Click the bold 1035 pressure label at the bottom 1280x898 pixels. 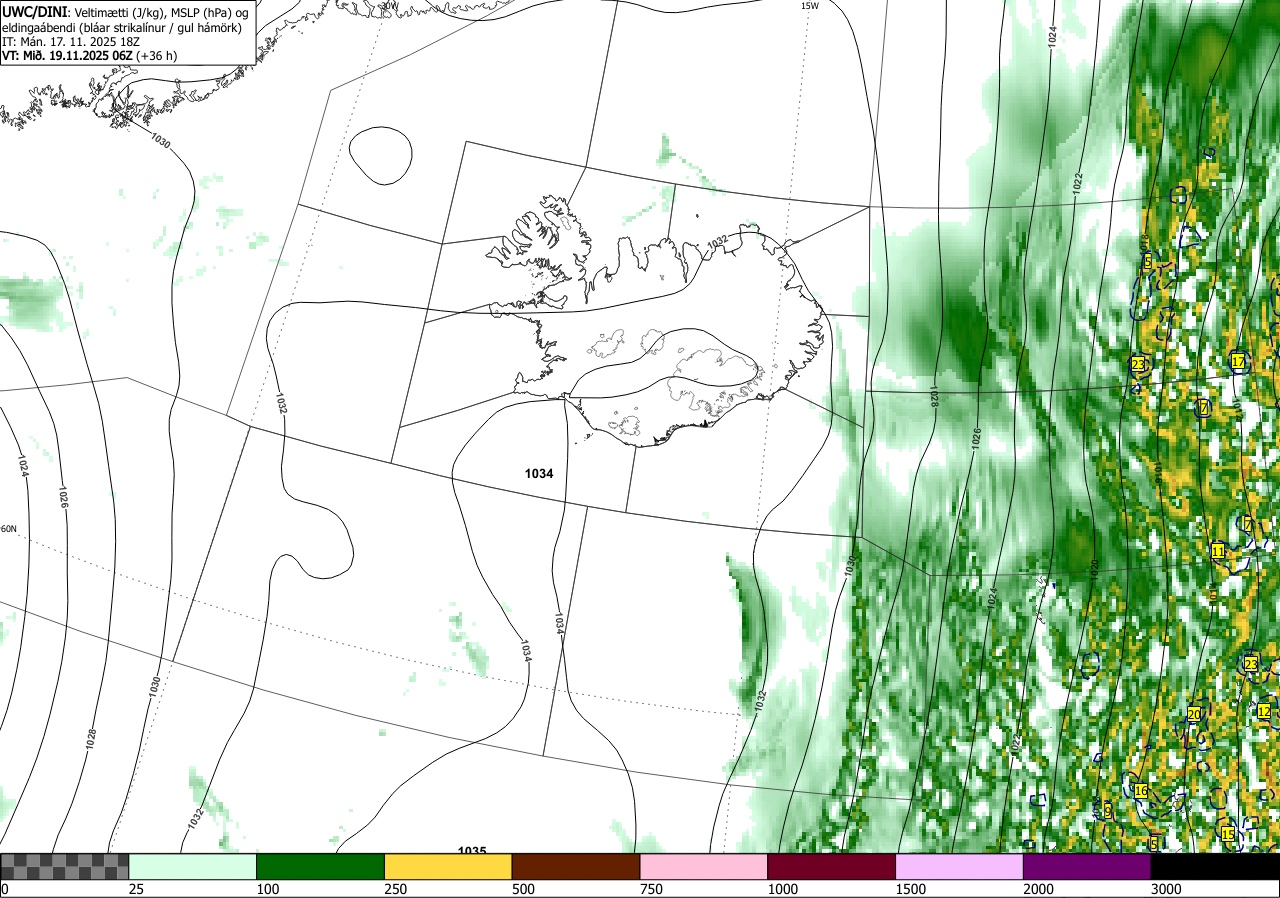pos(472,850)
